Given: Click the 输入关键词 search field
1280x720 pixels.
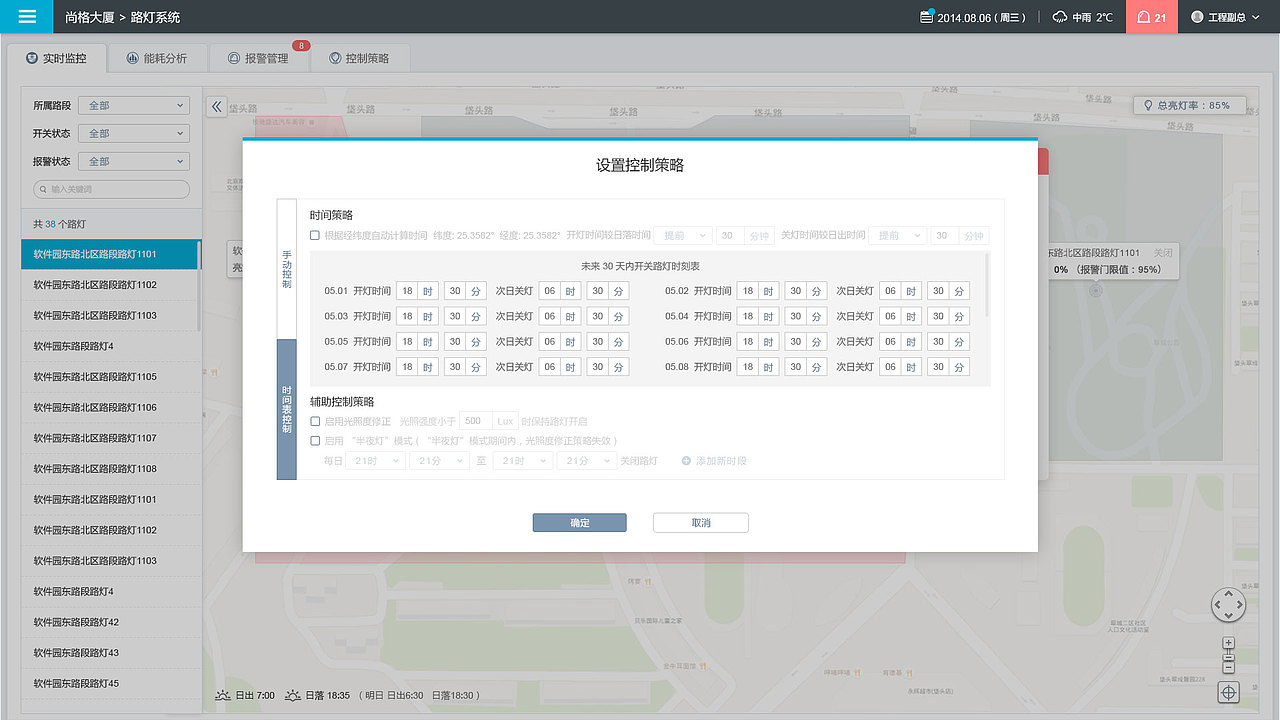Looking at the screenshot, I should [x=110, y=189].
